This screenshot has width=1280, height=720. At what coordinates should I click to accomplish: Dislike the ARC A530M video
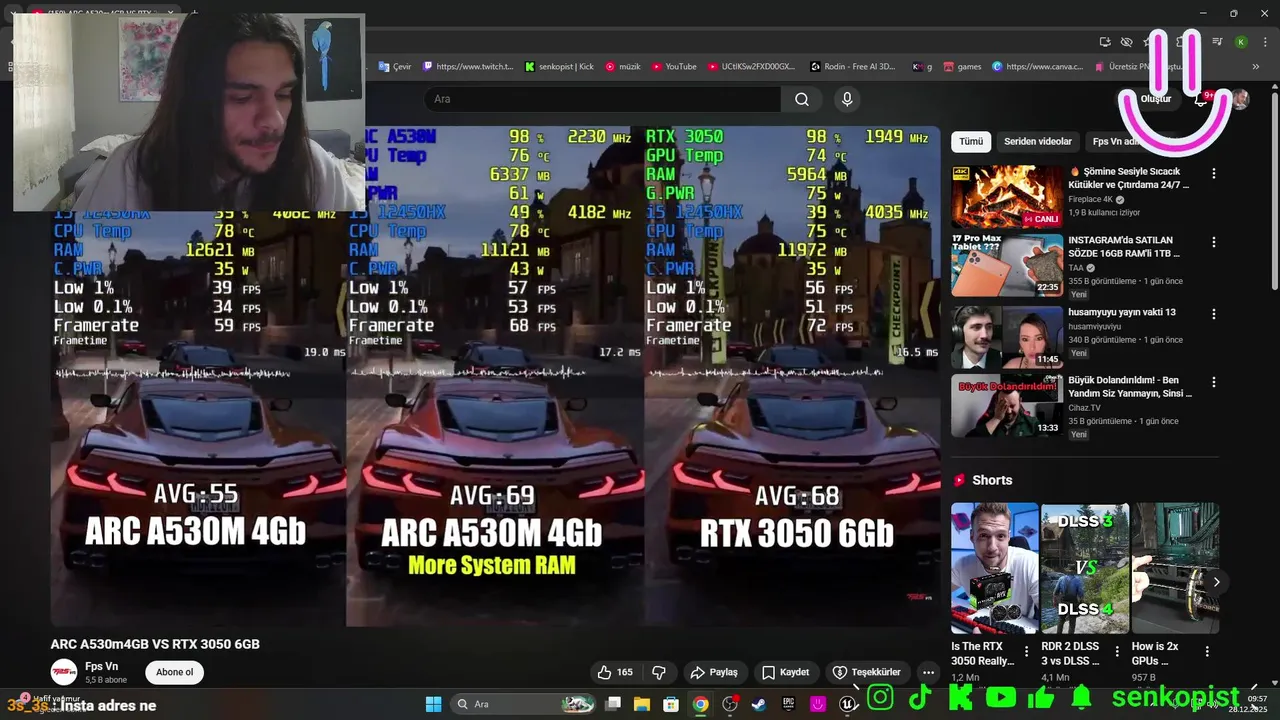[x=659, y=672]
